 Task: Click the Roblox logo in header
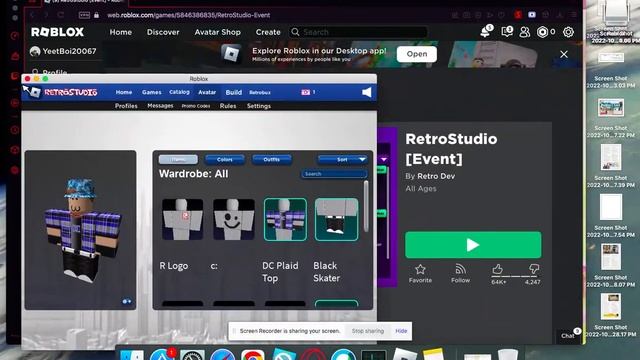coord(58,32)
